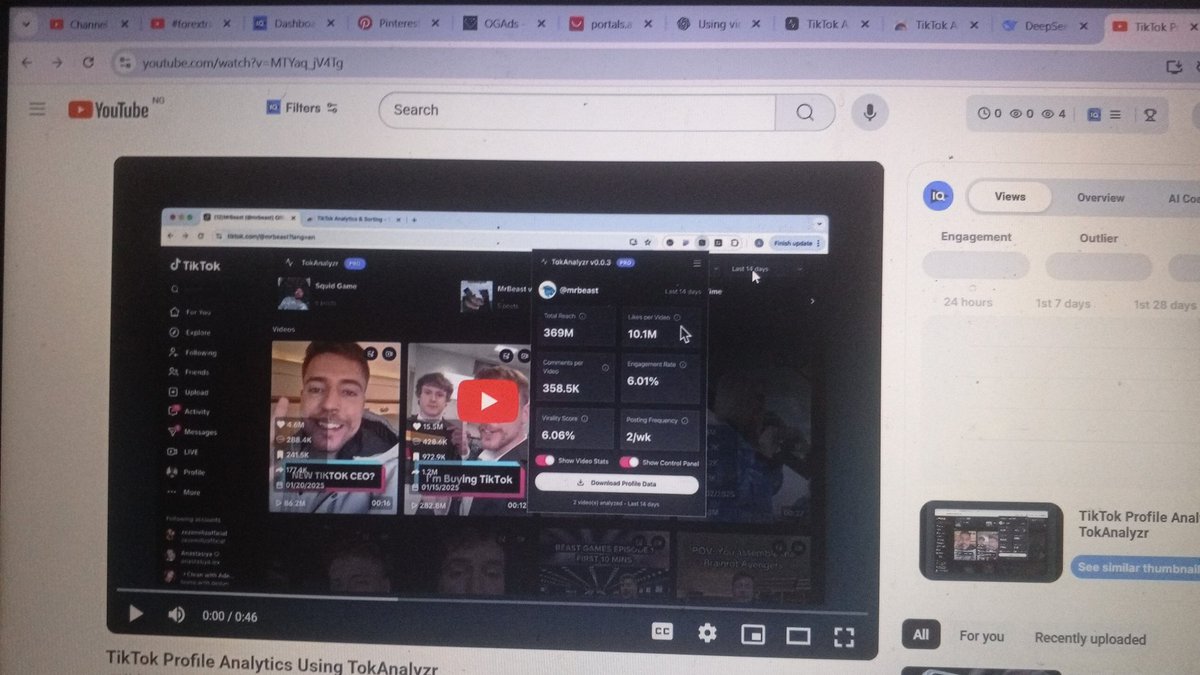The width and height of the screenshot is (1200, 675).
Task: Click the 0:00 / 0:46 time display
Action: (x=229, y=616)
